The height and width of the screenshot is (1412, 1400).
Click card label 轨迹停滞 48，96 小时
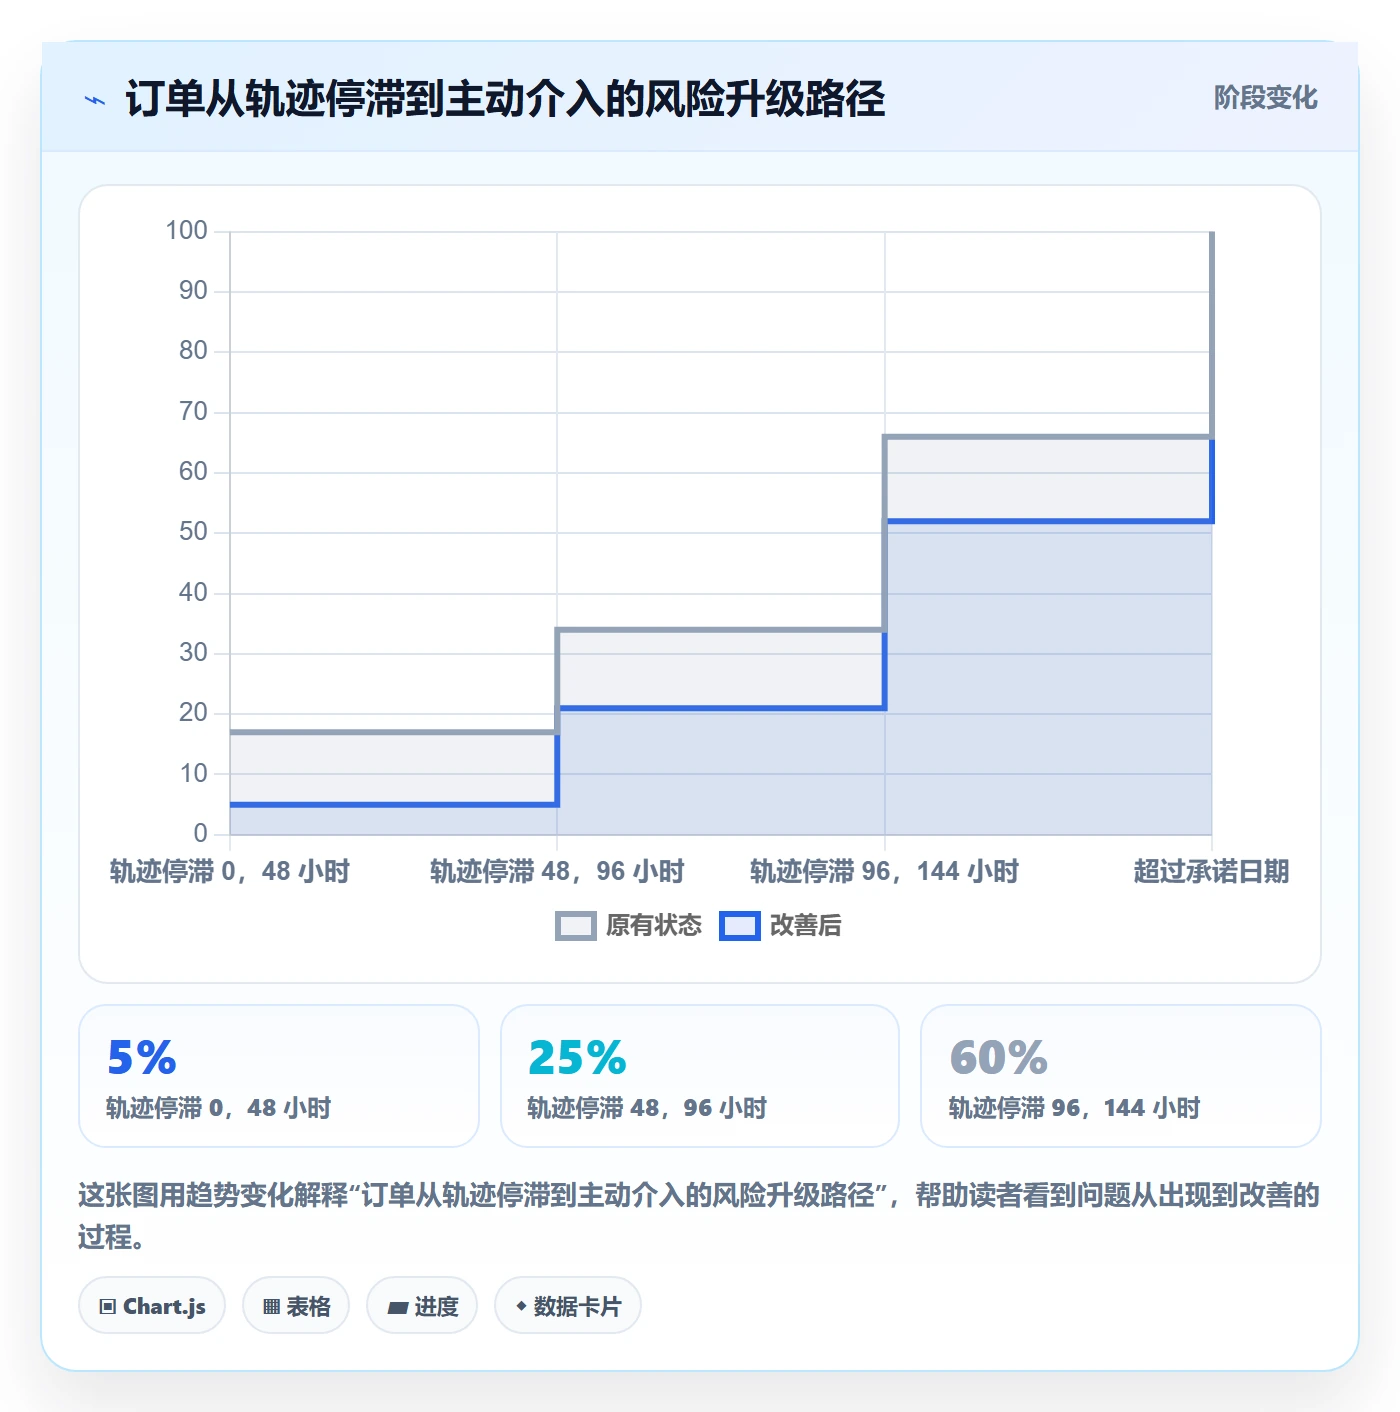pos(647,1108)
